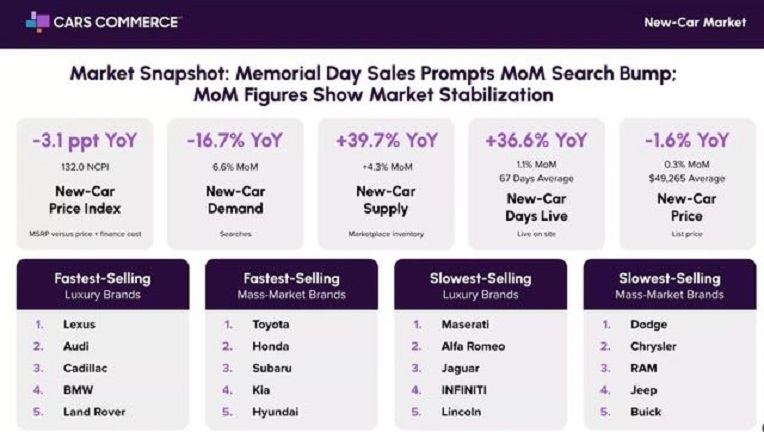The image size is (764, 432).
Task: Open the New-Car Demand stat card
Action: click(x=235, y=184)
